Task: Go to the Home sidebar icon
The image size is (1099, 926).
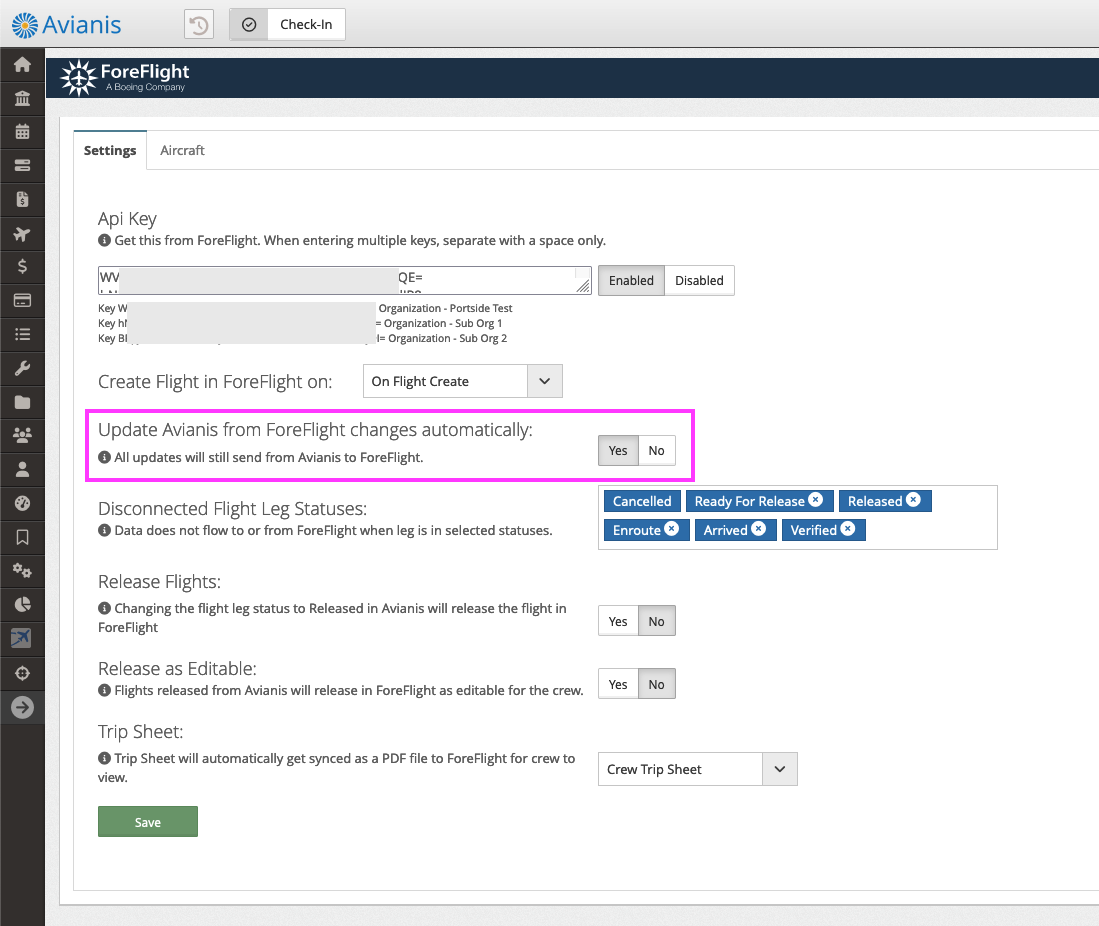Action: coord(22,64)
